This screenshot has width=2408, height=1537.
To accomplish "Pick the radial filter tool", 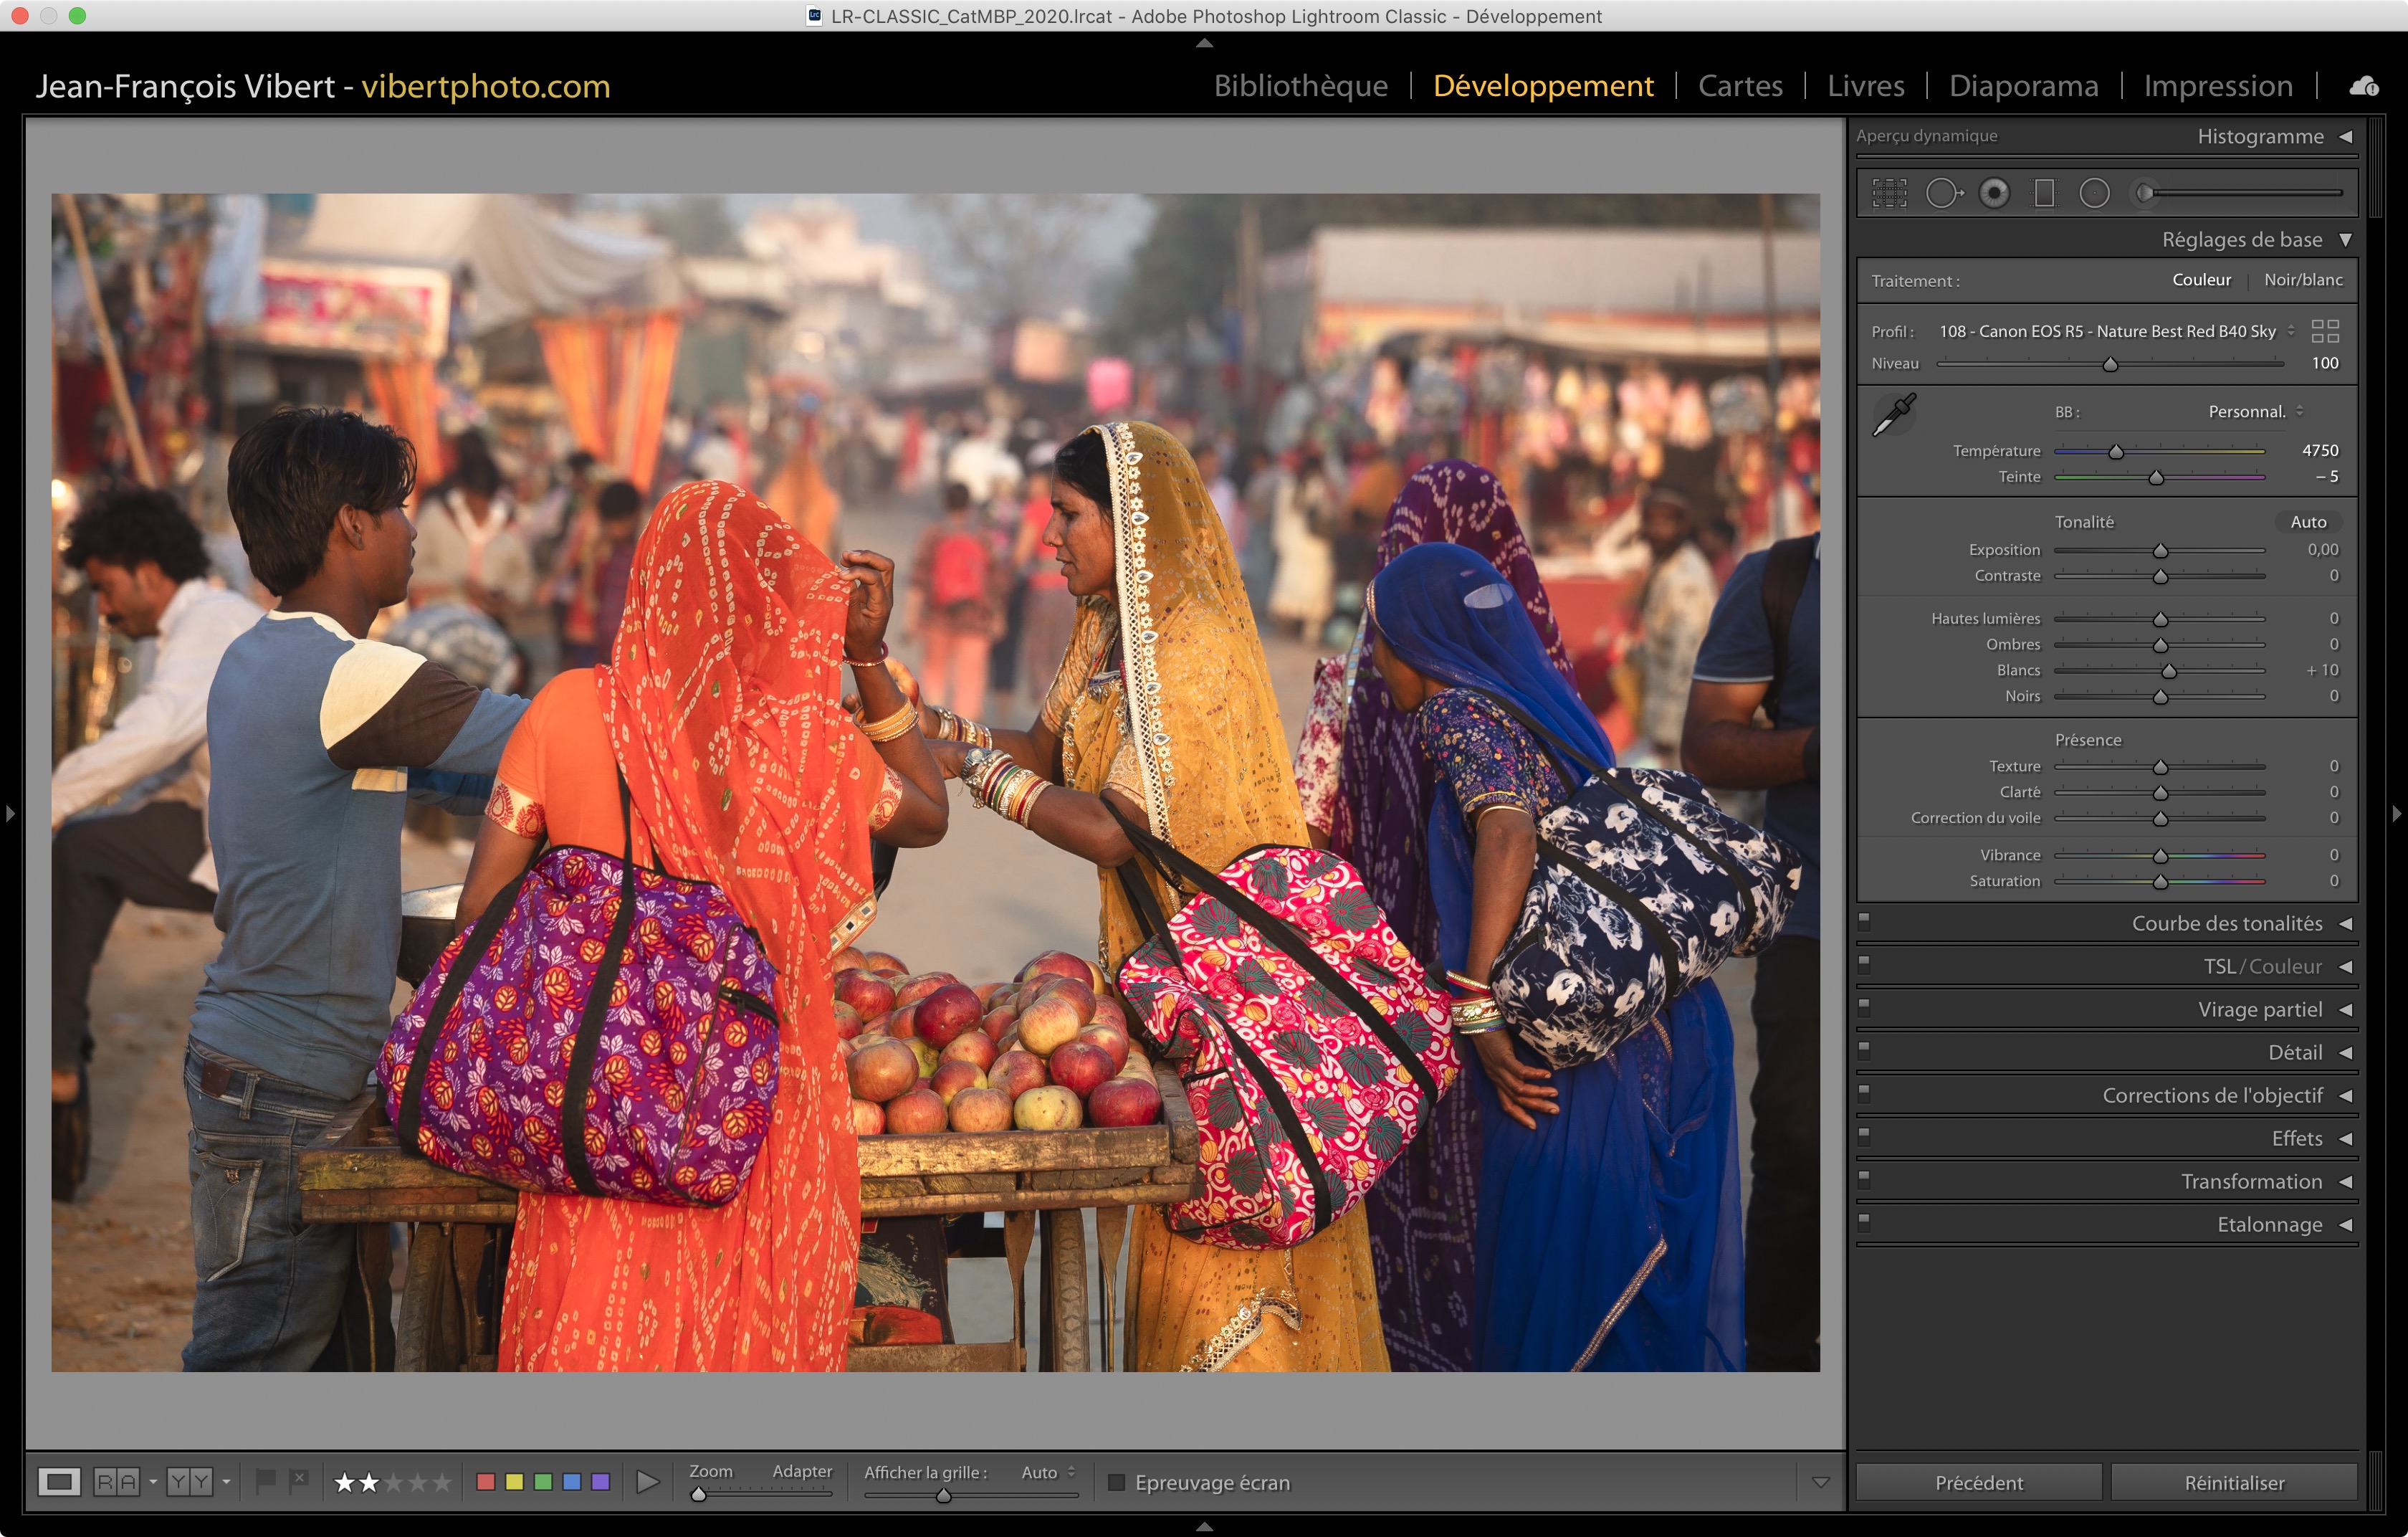I will (2094, 193).
